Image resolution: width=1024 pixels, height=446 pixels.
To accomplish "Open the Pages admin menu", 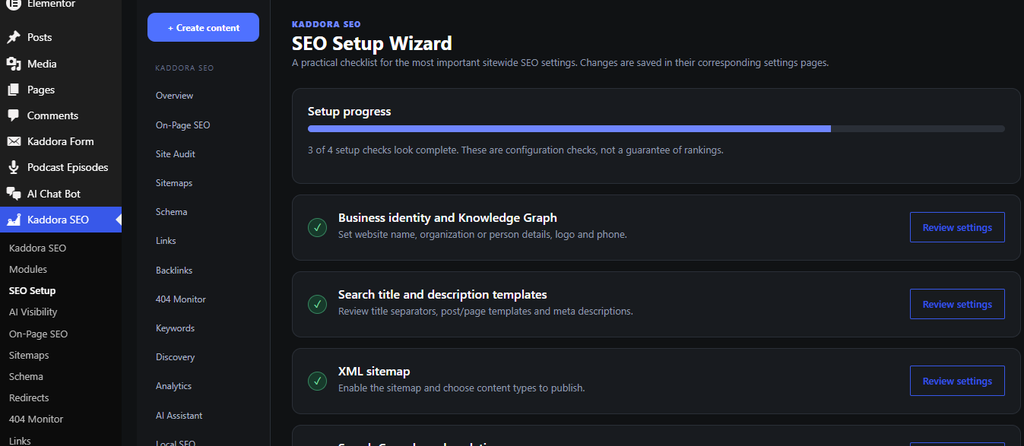I will 61,89.
